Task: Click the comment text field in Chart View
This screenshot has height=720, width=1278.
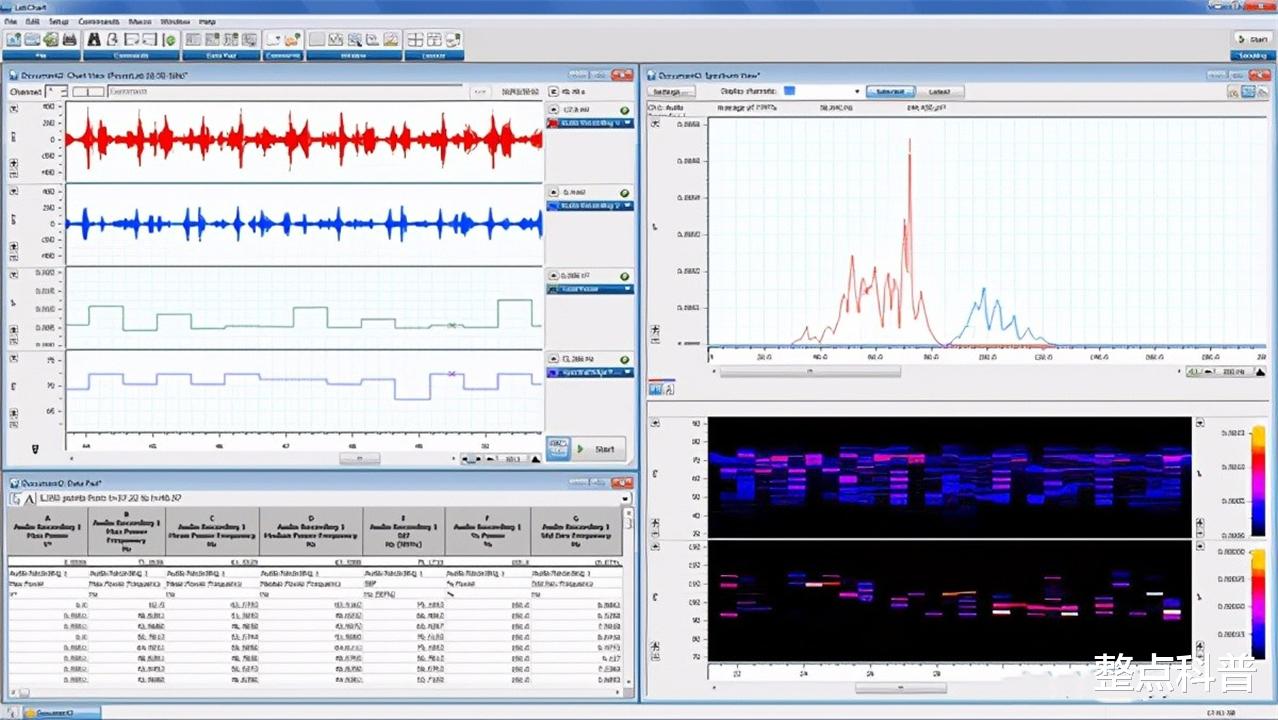Action: 285,91
